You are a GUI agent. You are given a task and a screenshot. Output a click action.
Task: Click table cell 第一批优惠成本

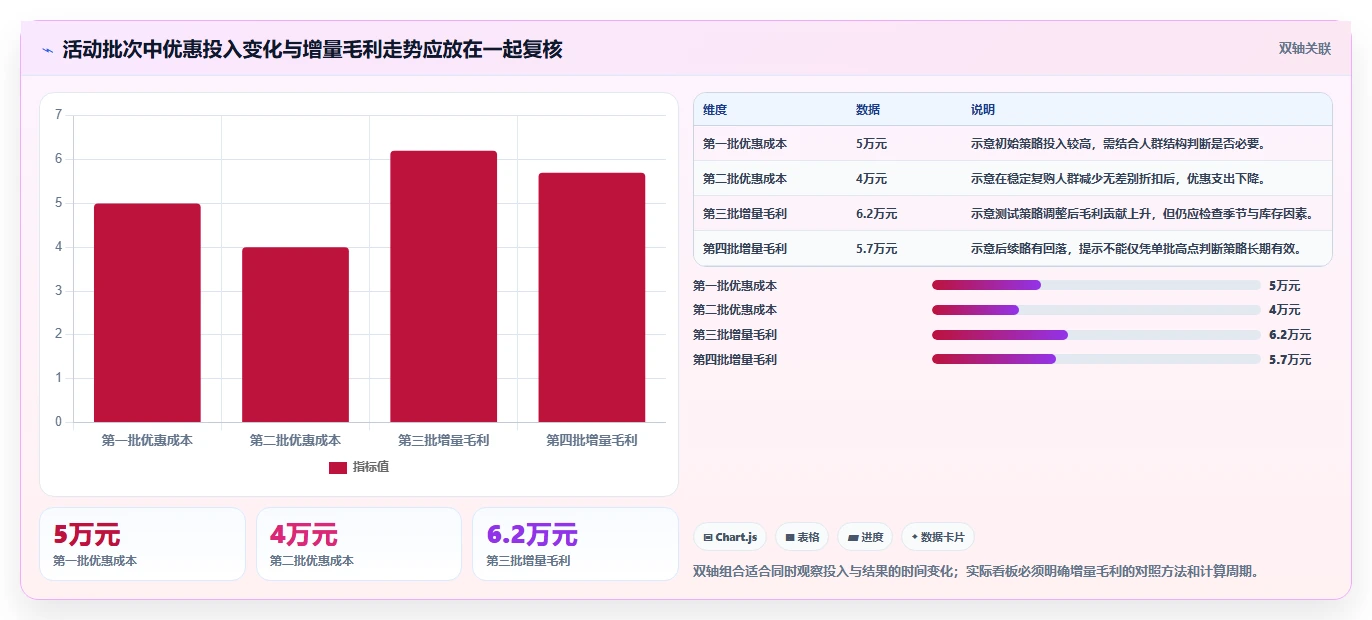click(745, 144)
